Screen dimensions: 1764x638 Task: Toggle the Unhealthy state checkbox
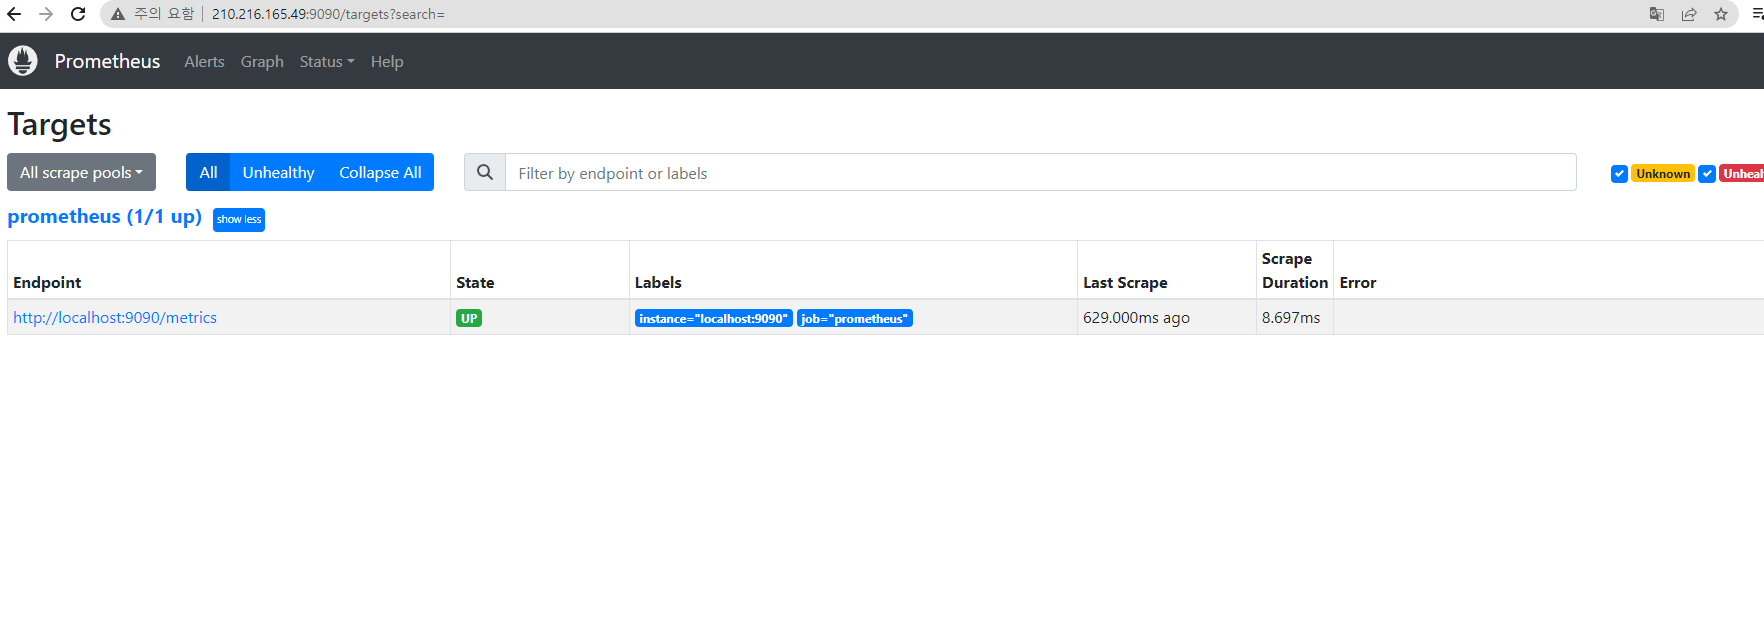coord(1707,174)
